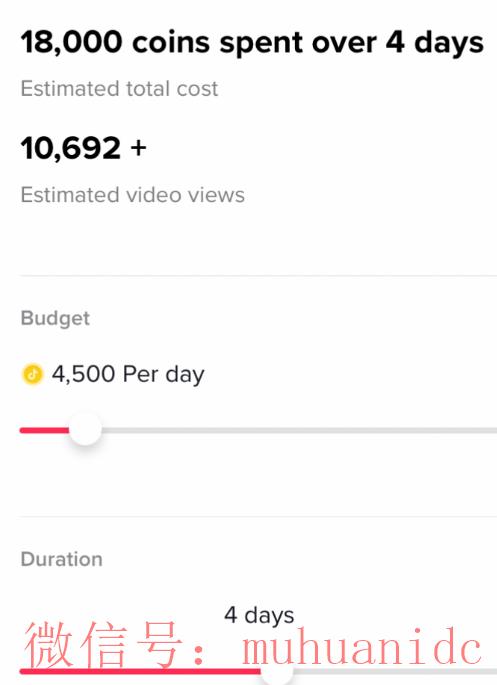This screenshot has height=685, width=497.
Task: Click the Estimated total cost caption
Action: 119,89
